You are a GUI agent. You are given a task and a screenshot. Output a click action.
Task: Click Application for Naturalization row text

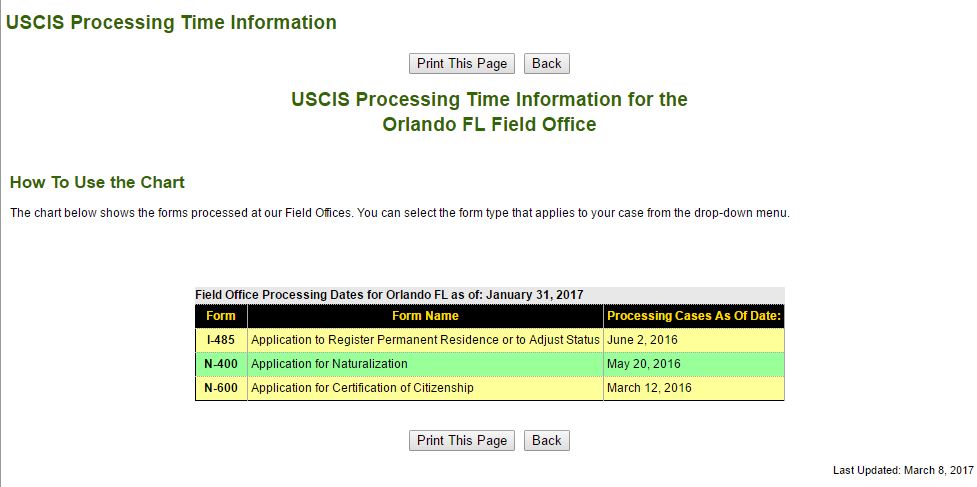point(329,364)
